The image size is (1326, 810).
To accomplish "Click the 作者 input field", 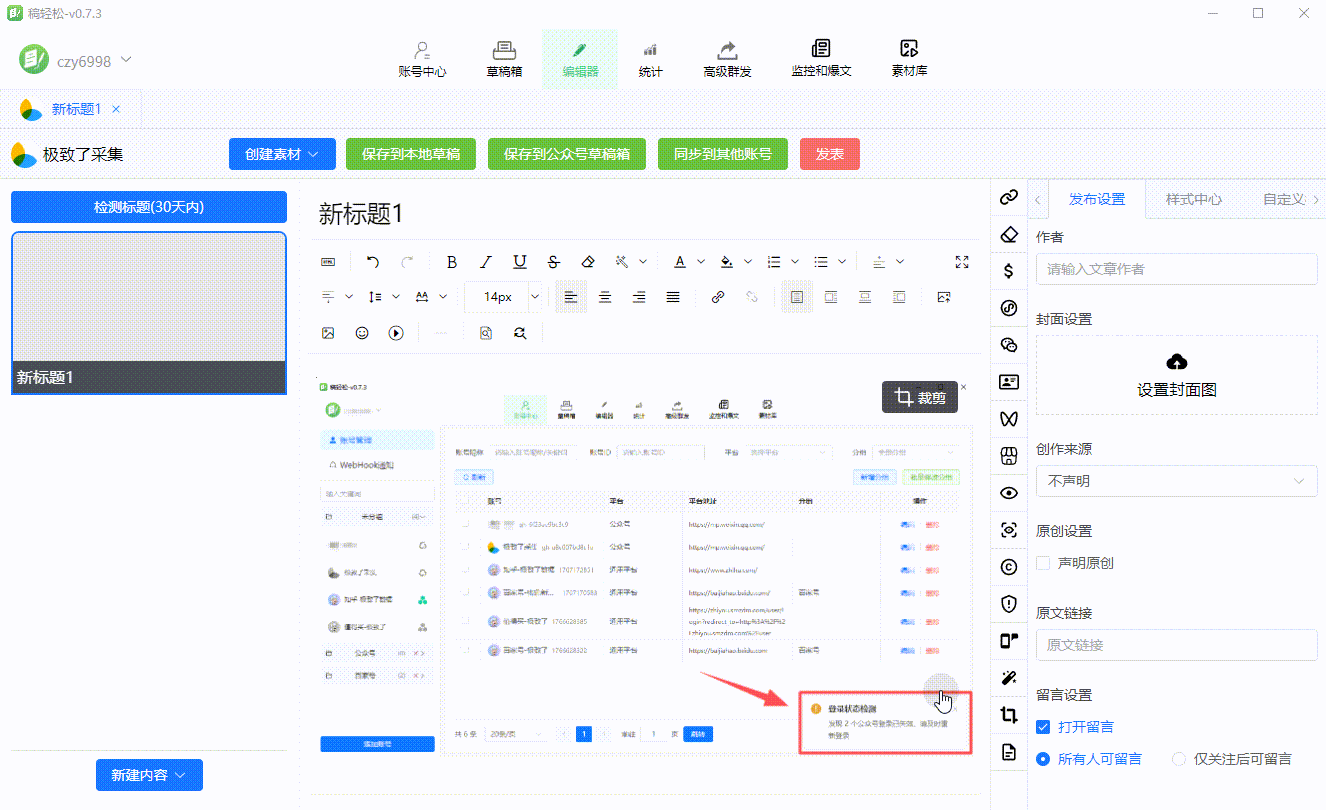I will (1176, 269).
